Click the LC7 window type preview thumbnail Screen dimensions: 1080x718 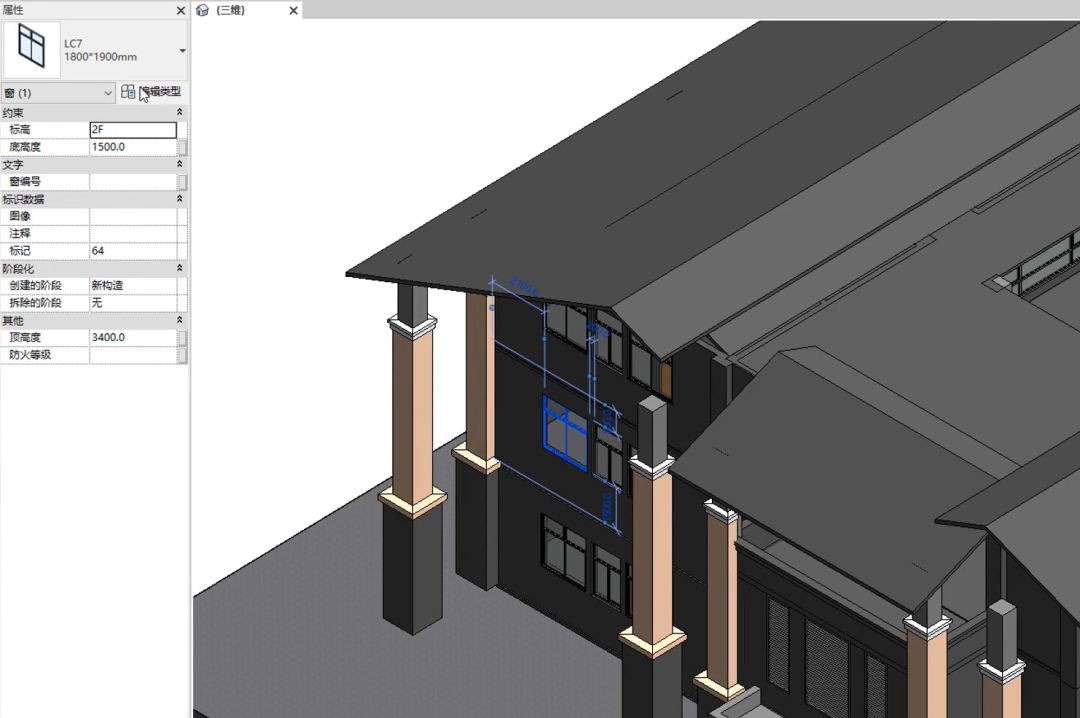31,50
